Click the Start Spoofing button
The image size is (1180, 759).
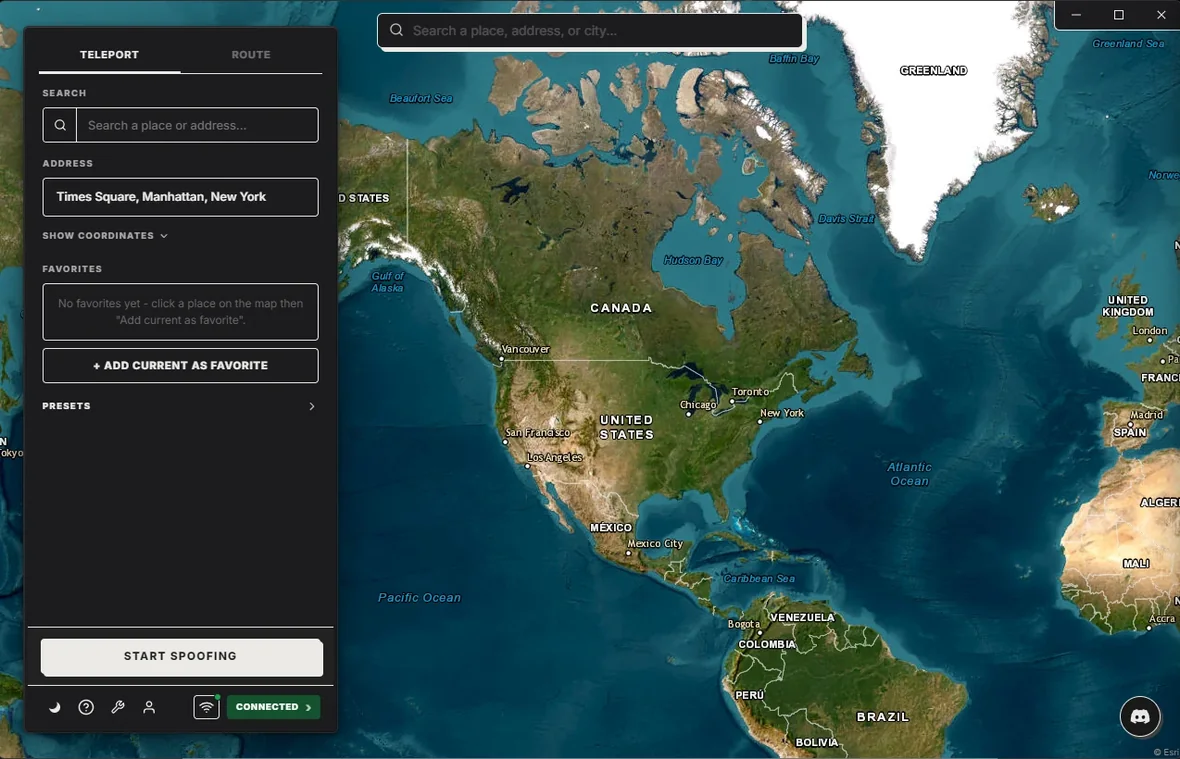point(181,657)
